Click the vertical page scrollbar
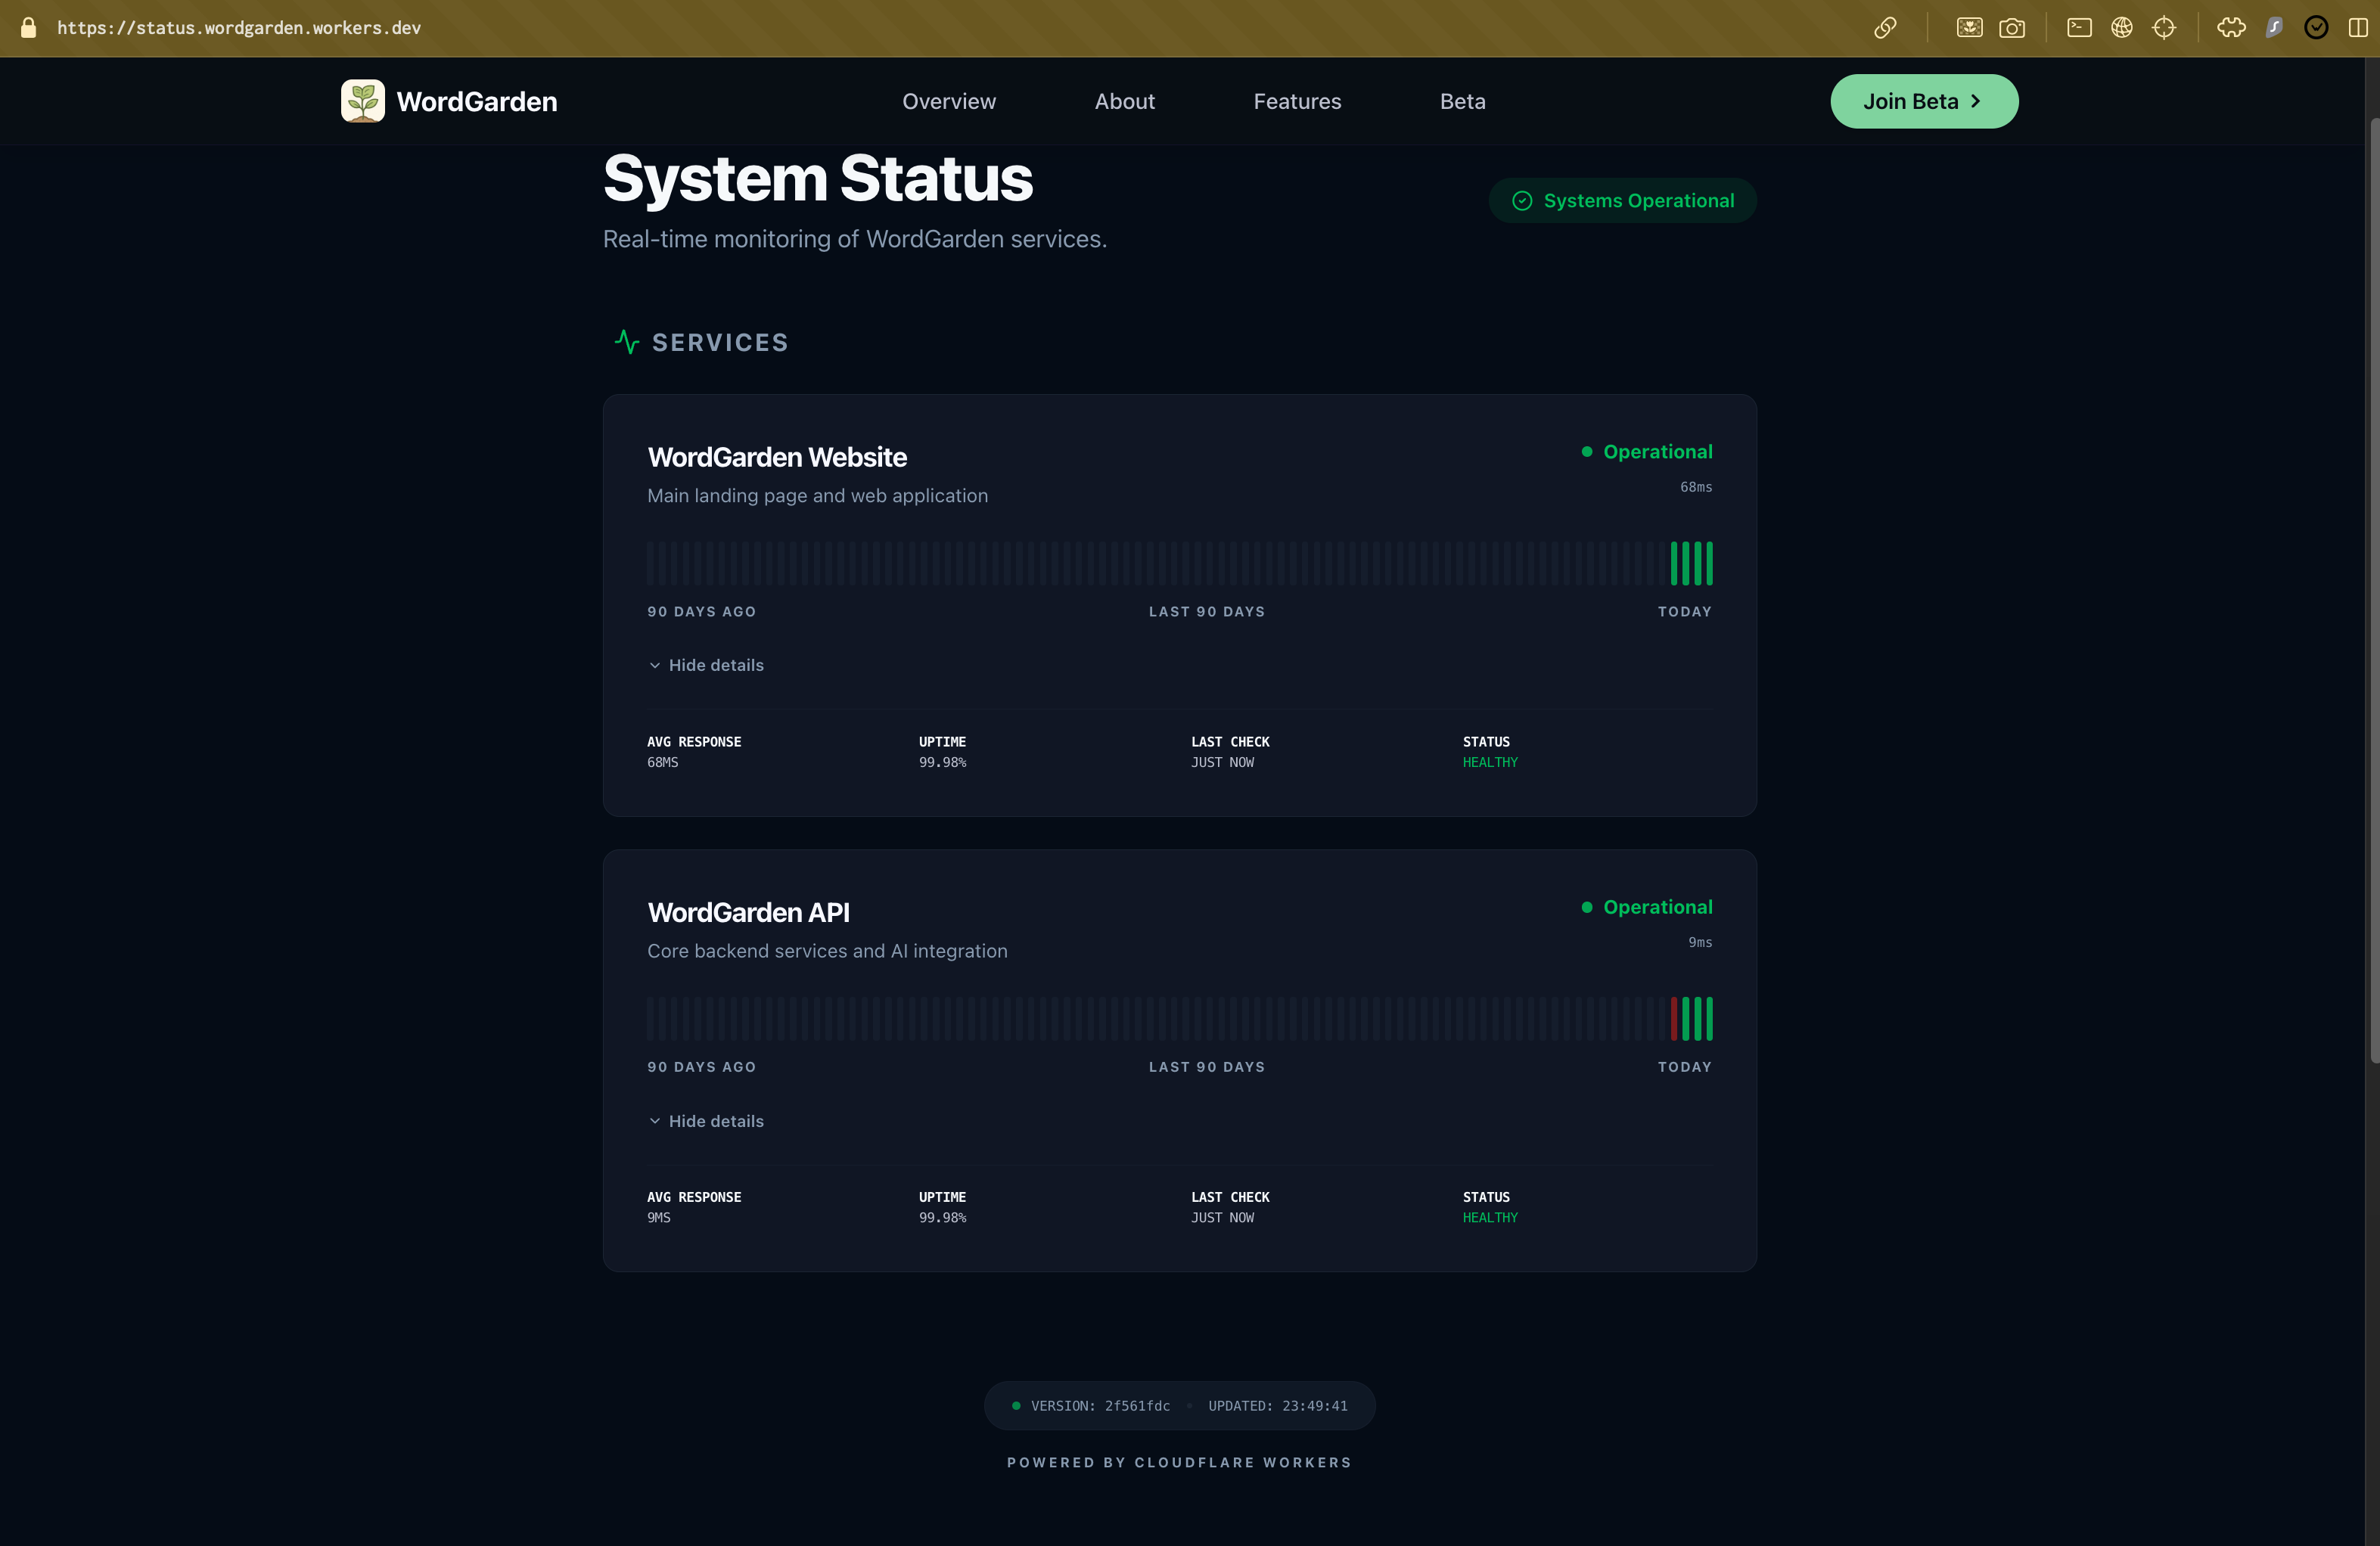Viewport: 2380px width, 1546px height. pyautogui.click(x=2373, y=590)
